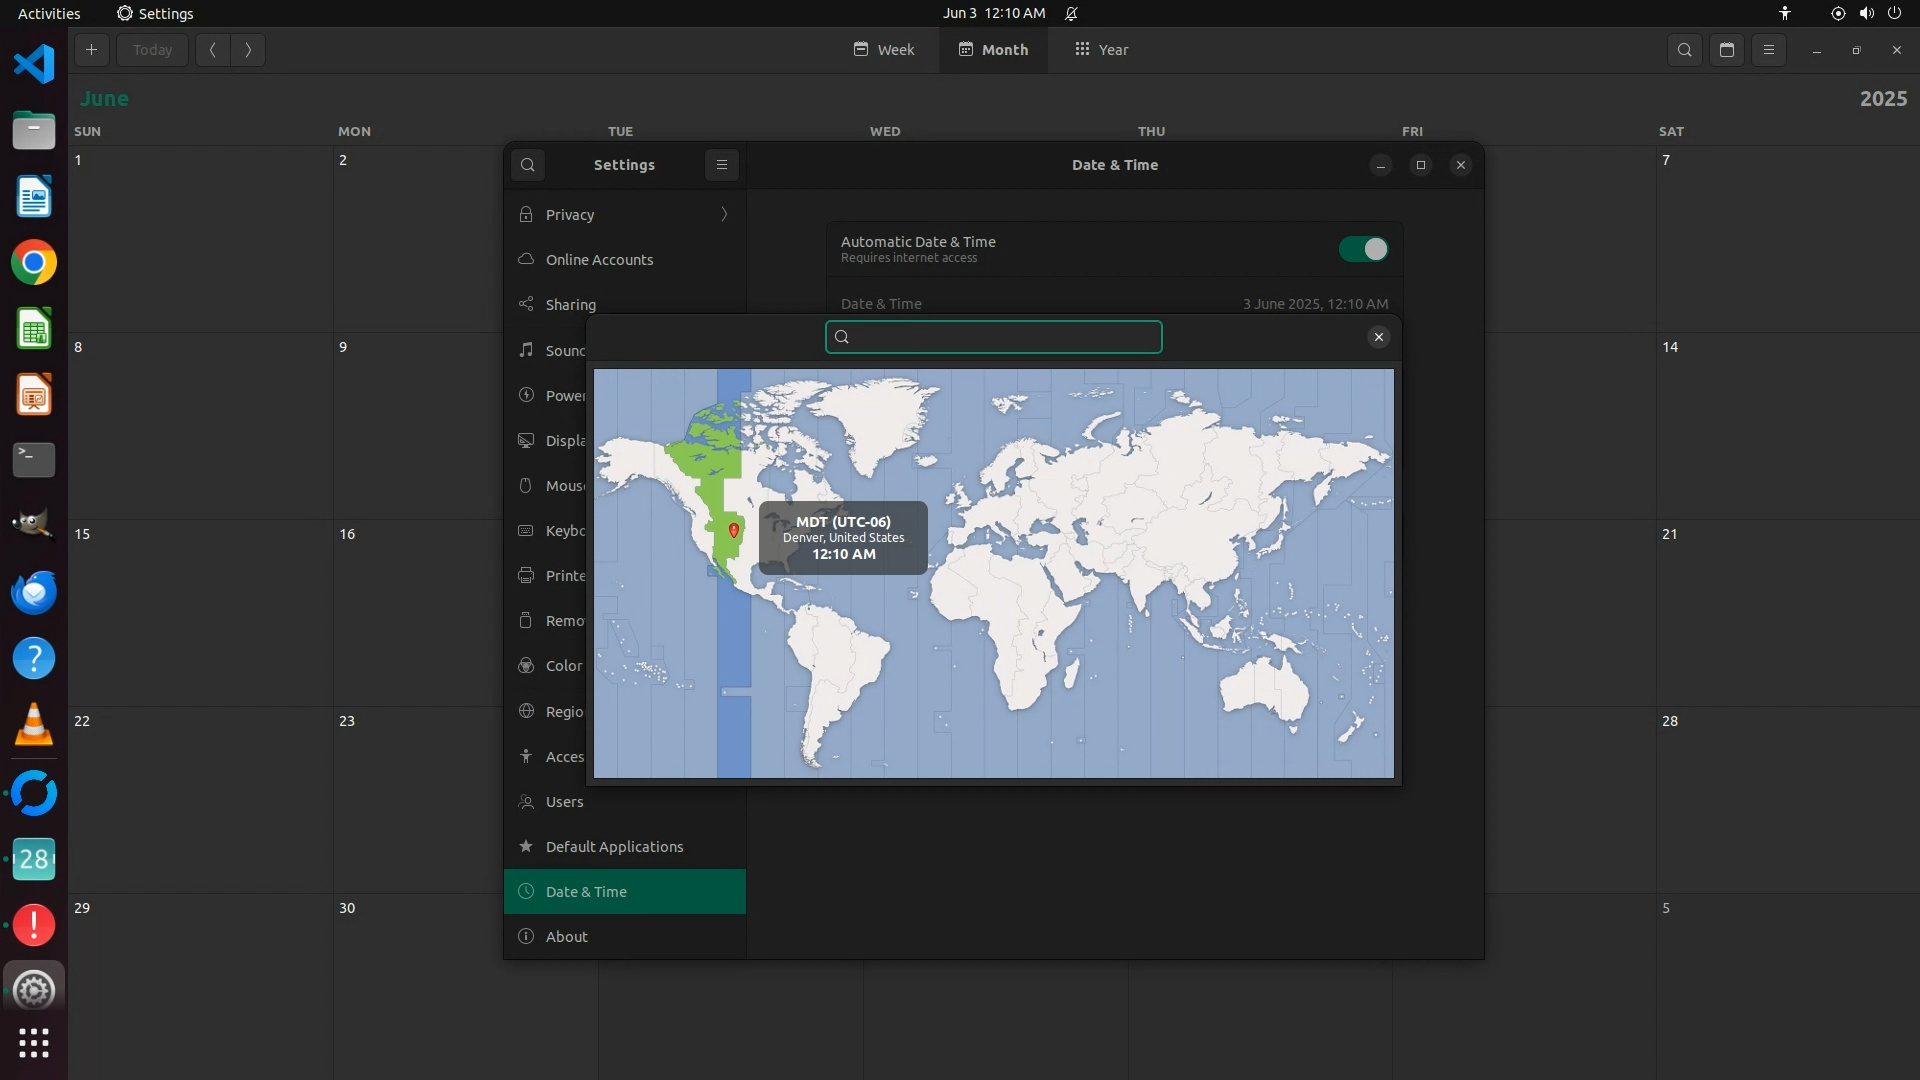The width and height of the screenshot is (1920, 1080).
Task: Click the timezone search input field
Action: (1000, 337)
